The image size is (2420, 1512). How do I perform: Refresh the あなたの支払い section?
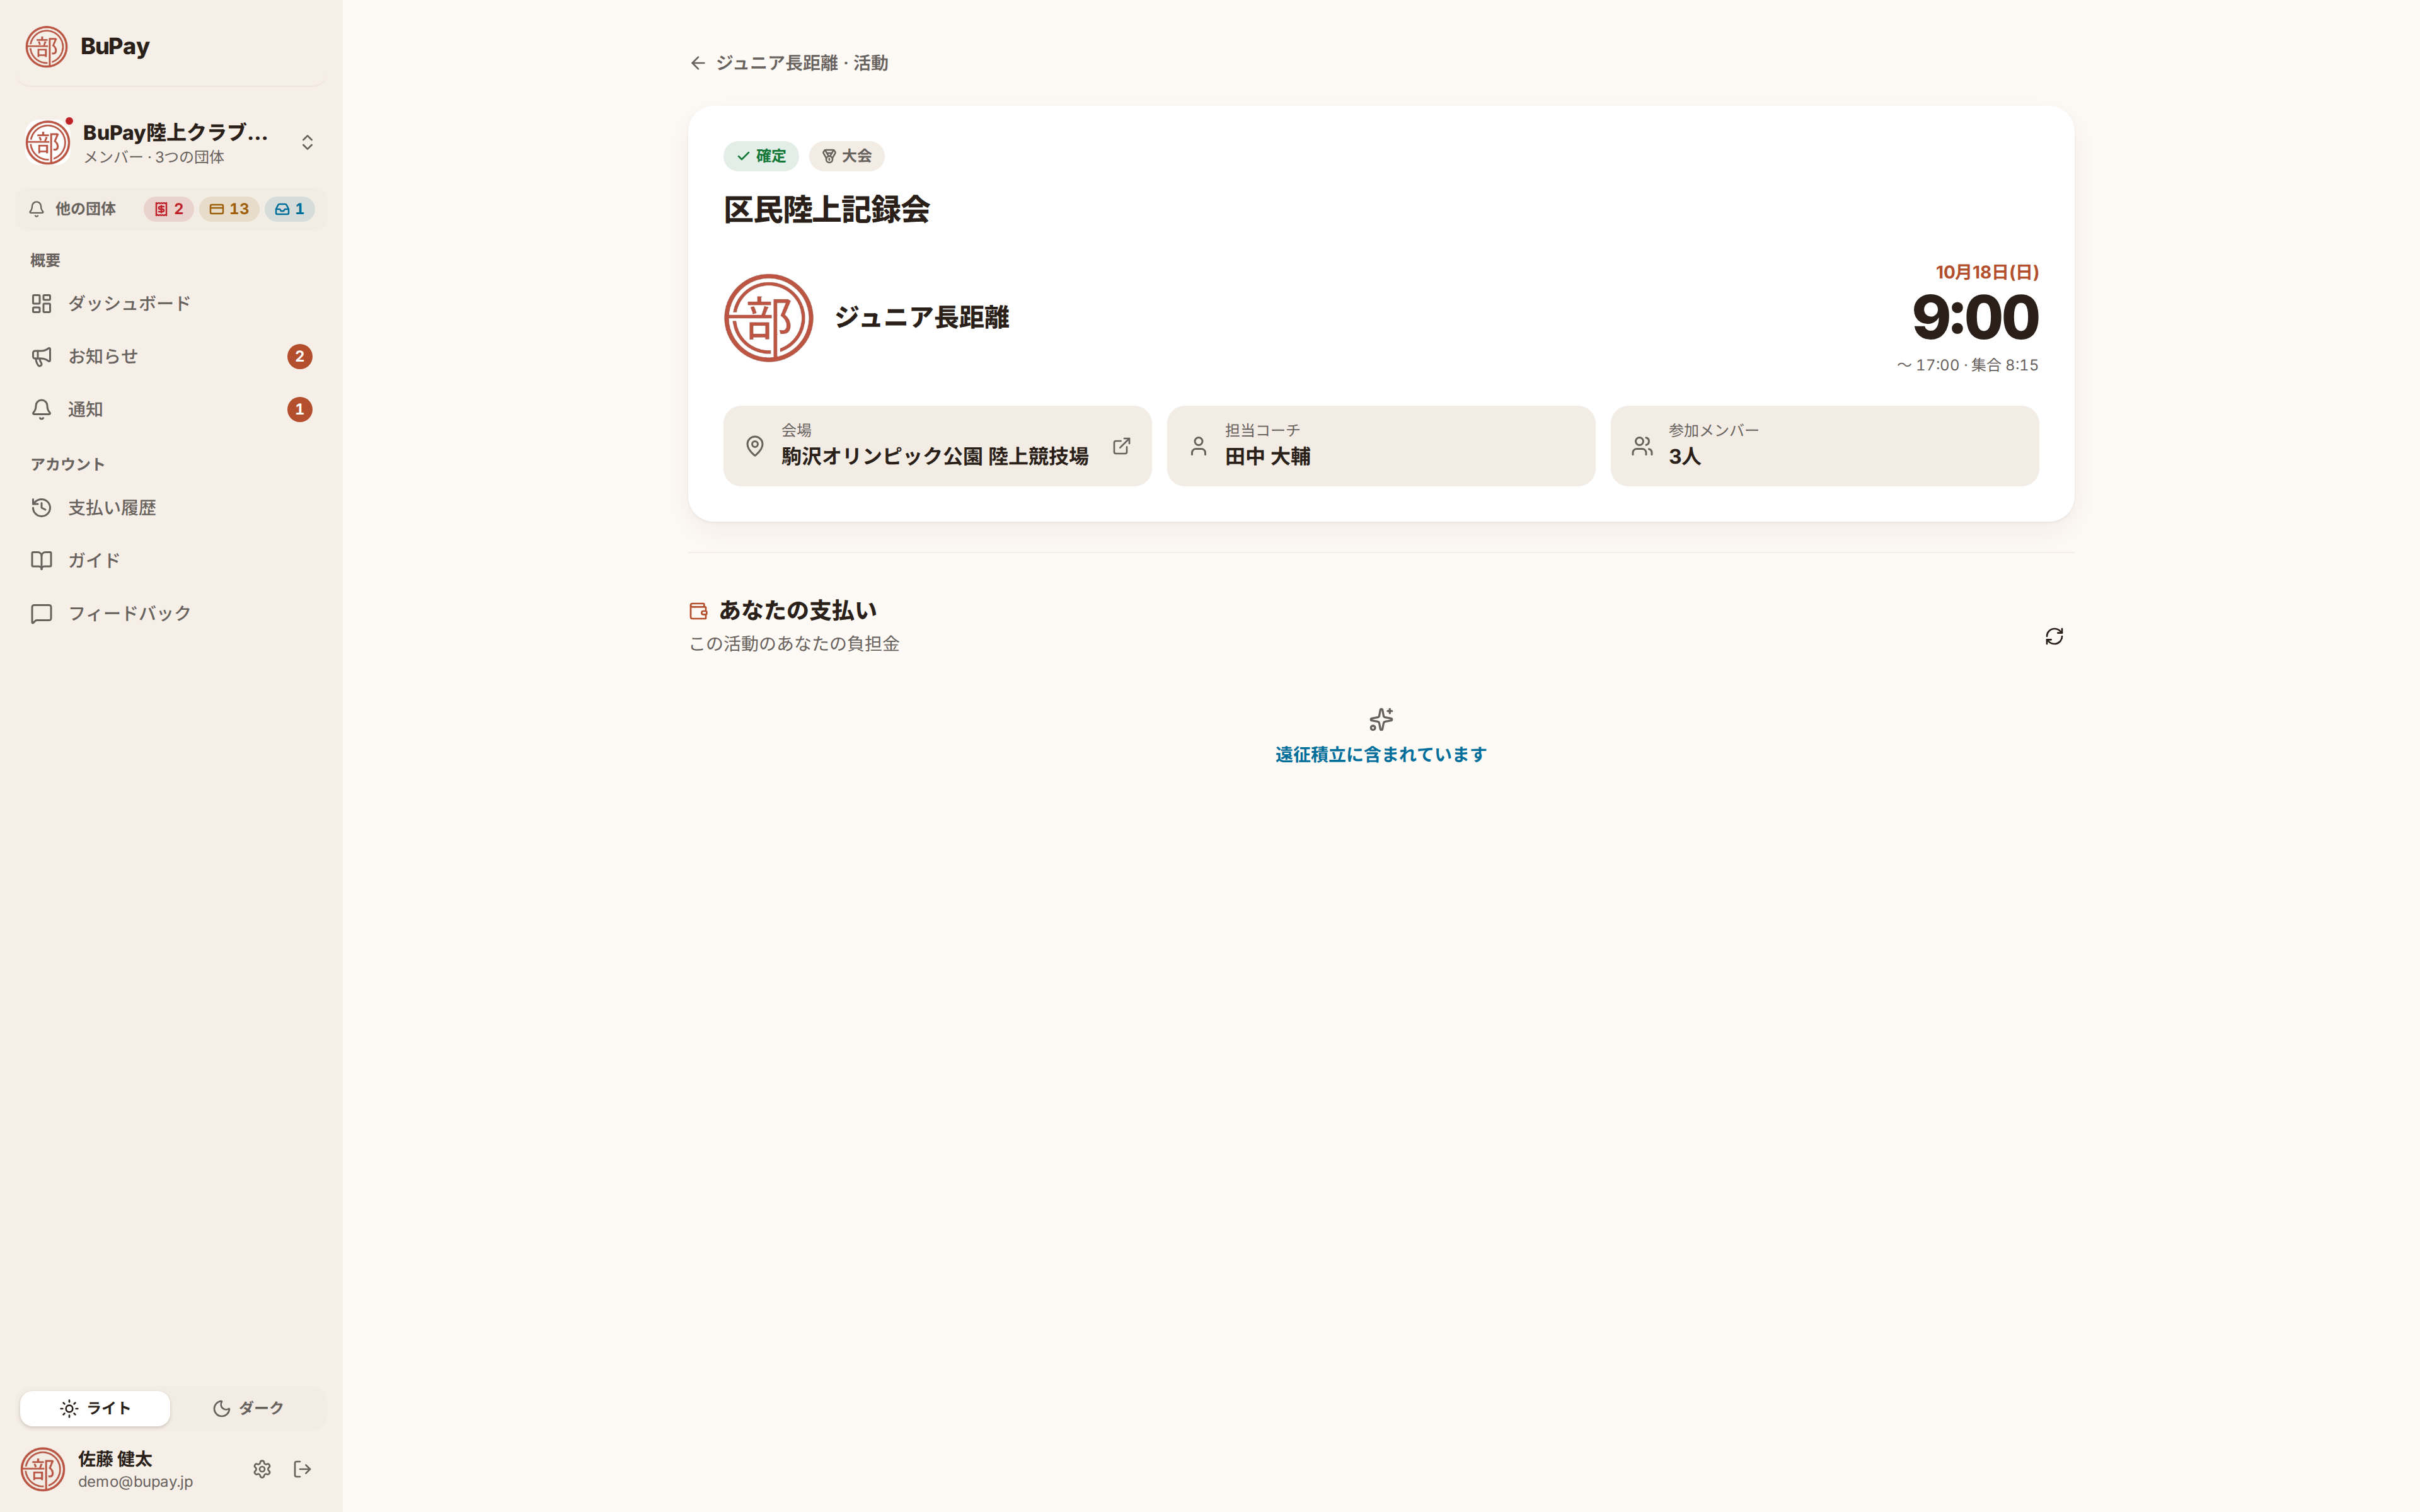click(2054, 637)
